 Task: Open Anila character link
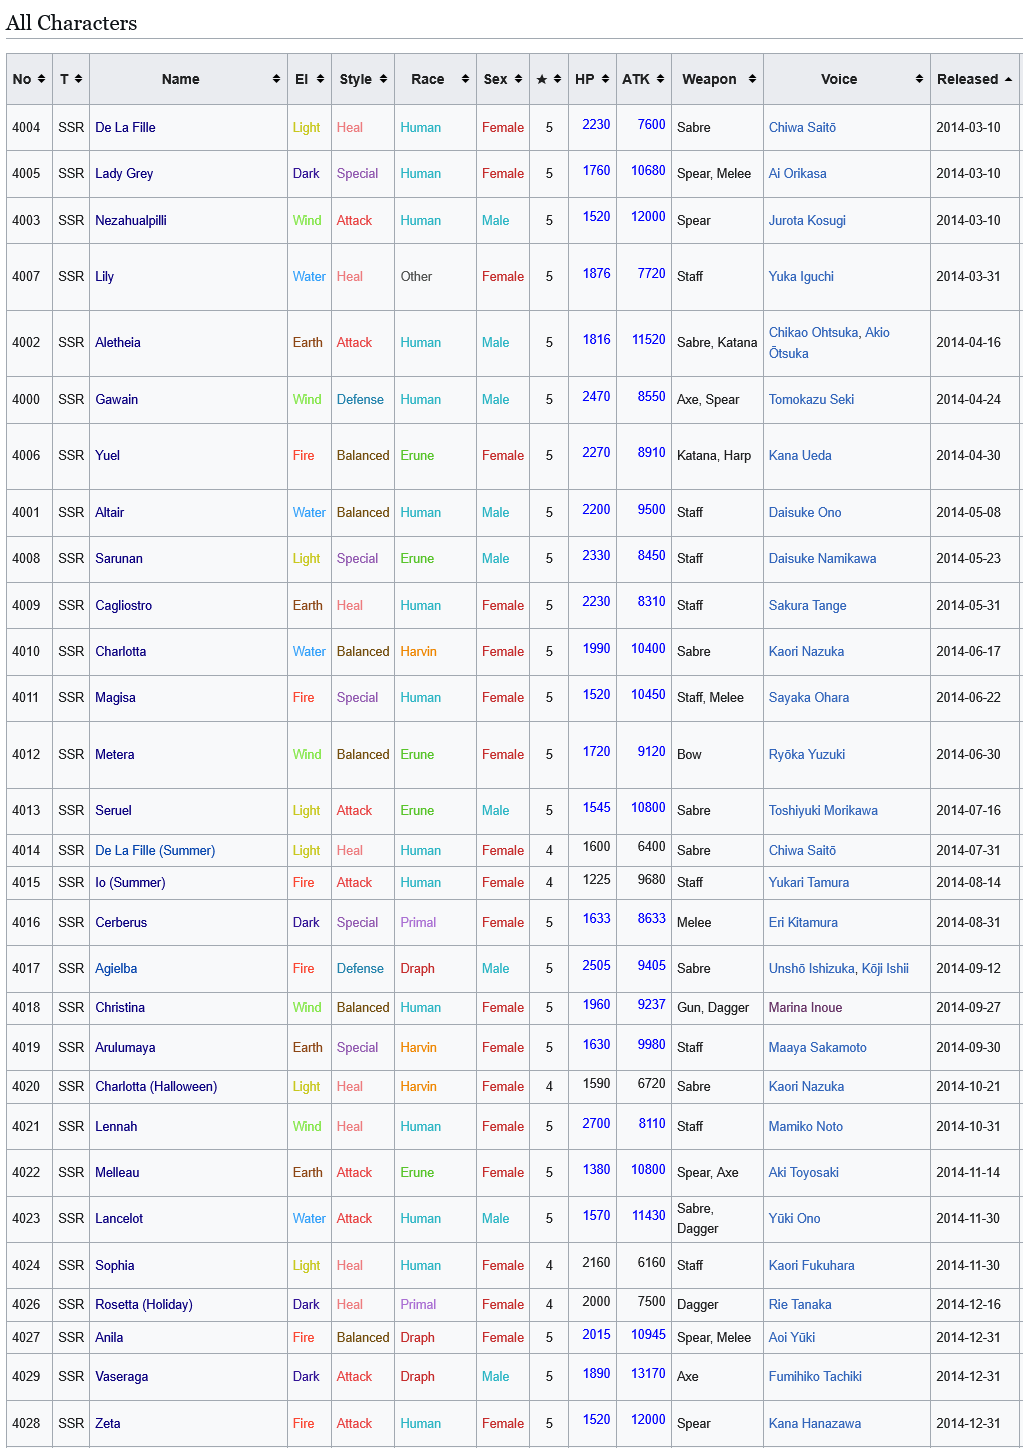[109, 1337]
